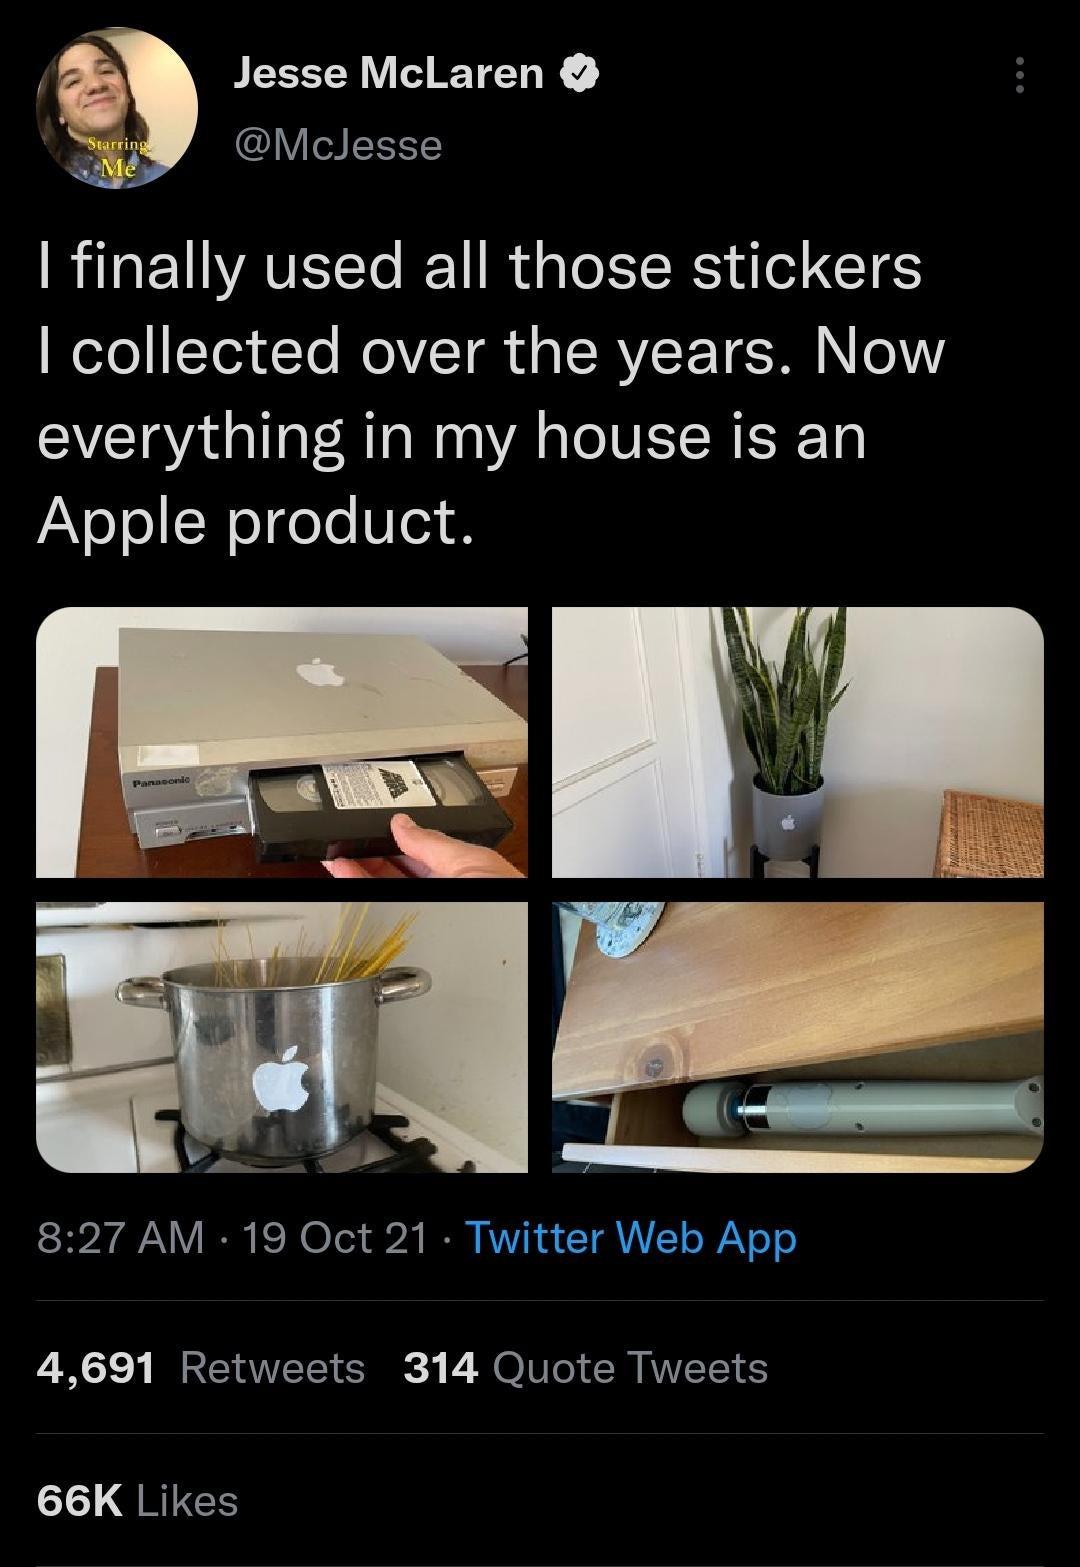Screen dimensions: 1080x1567
Task: Open the spaghetti pot photo
Action: [282, 1037]
